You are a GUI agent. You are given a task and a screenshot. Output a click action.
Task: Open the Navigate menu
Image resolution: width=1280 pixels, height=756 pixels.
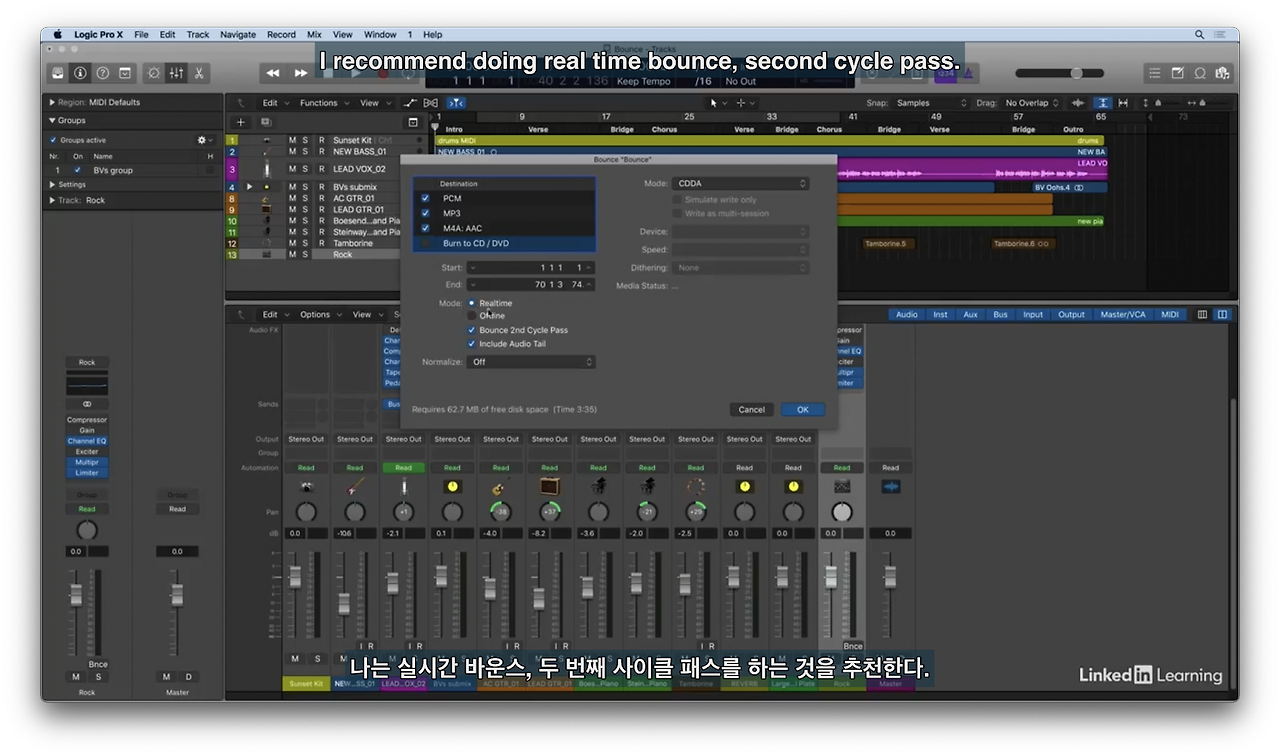[238, 34]
